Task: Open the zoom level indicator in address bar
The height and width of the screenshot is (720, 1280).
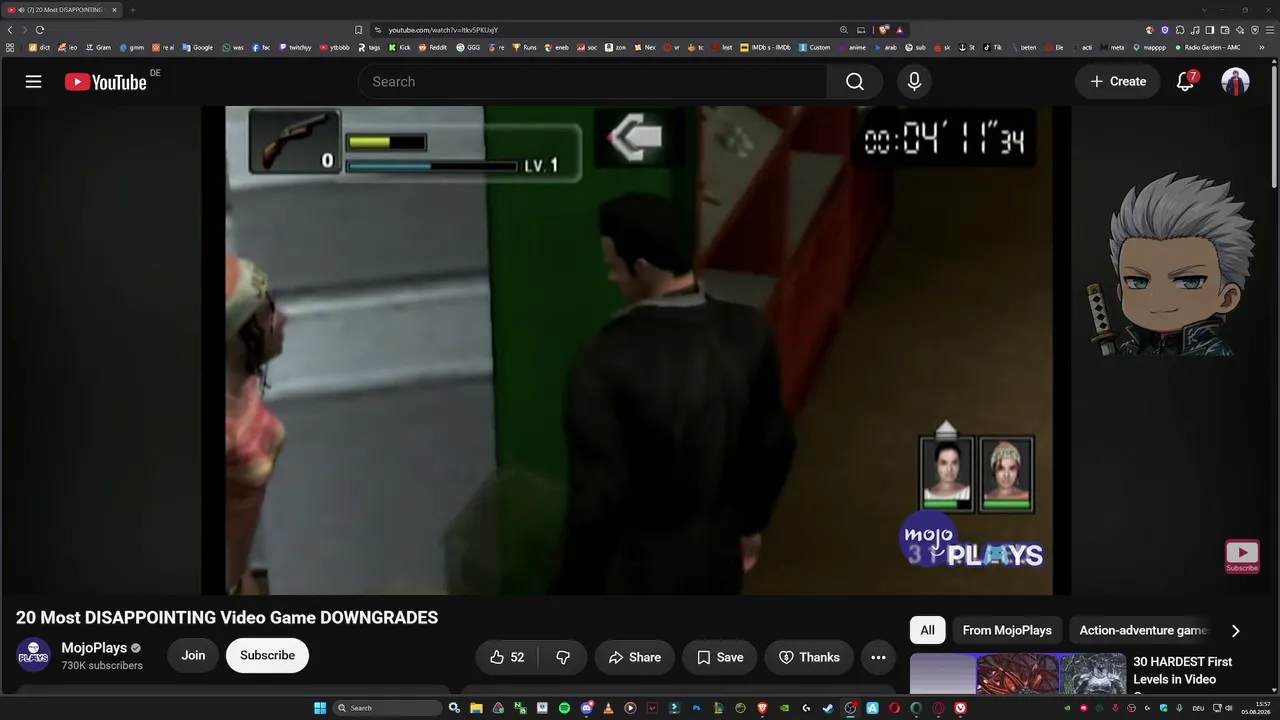Action: [844, 30]
